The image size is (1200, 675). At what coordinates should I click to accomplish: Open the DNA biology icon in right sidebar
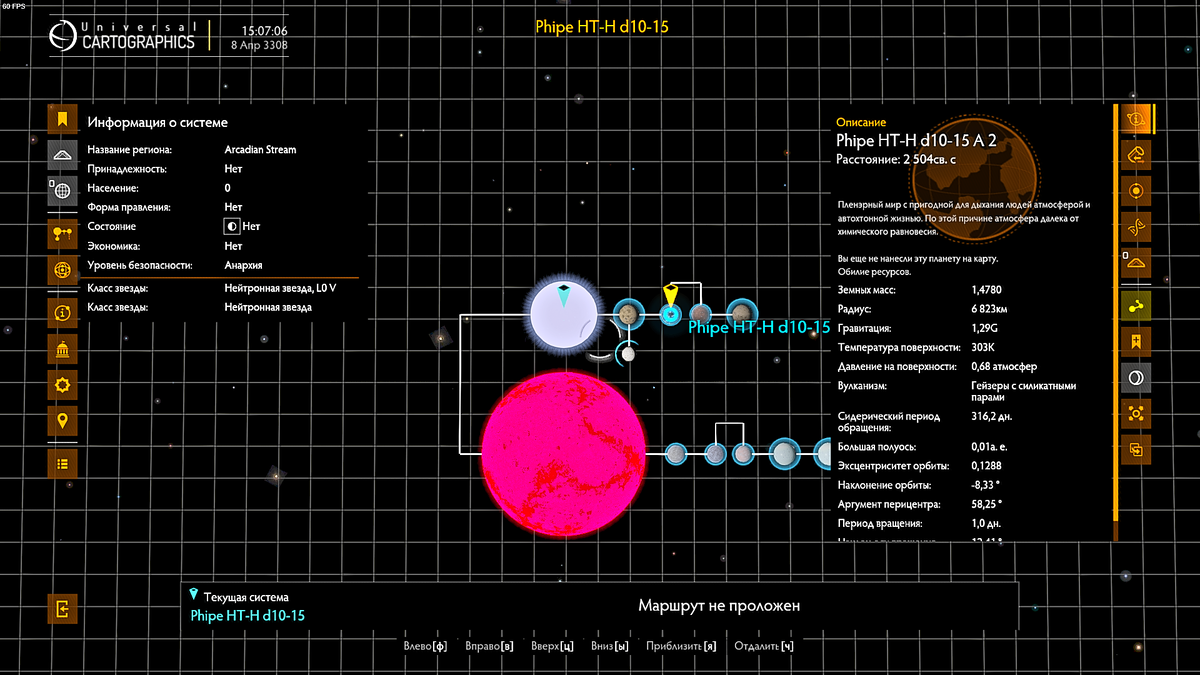coord(1136,226)
